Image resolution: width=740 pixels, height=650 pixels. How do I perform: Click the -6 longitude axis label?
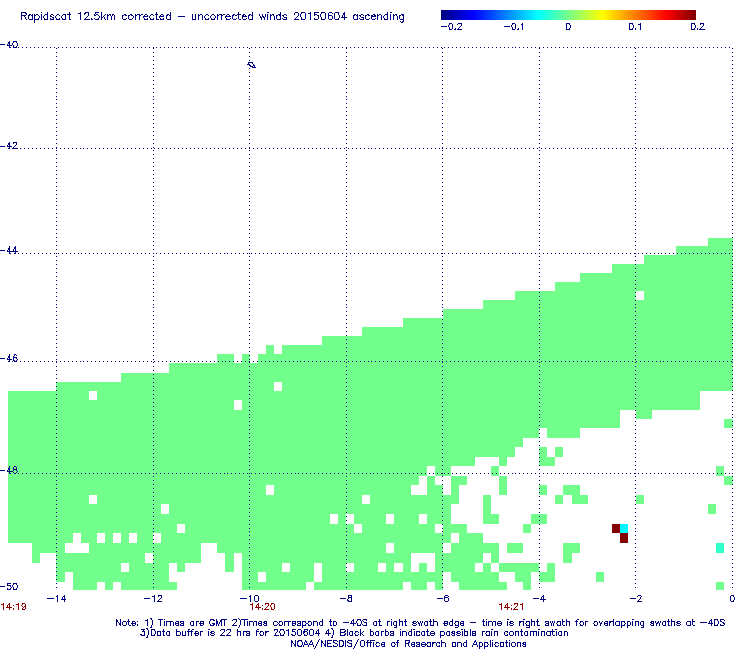(x=442, y=599)
